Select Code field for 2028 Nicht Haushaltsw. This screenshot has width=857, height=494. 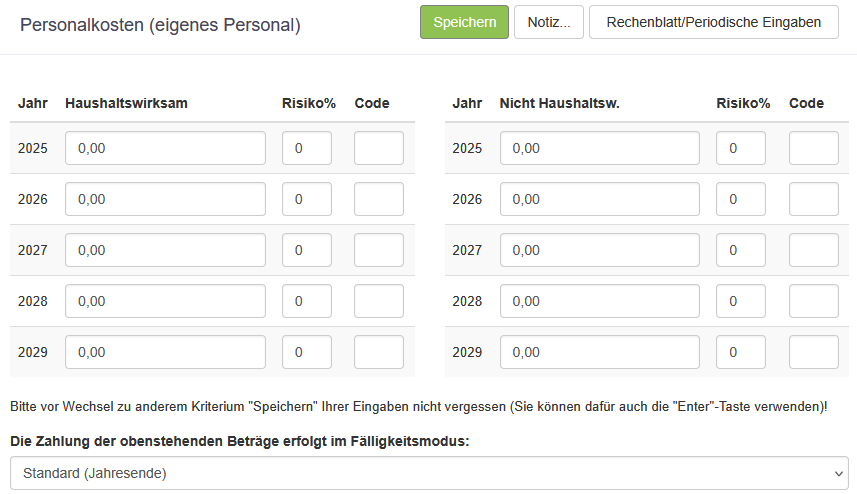coord(813,301)
